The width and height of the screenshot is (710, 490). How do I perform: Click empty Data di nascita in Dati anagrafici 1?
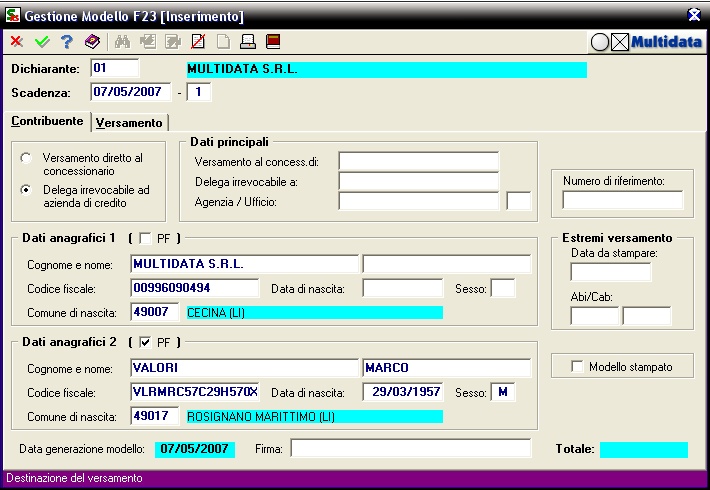coord(403,288)
